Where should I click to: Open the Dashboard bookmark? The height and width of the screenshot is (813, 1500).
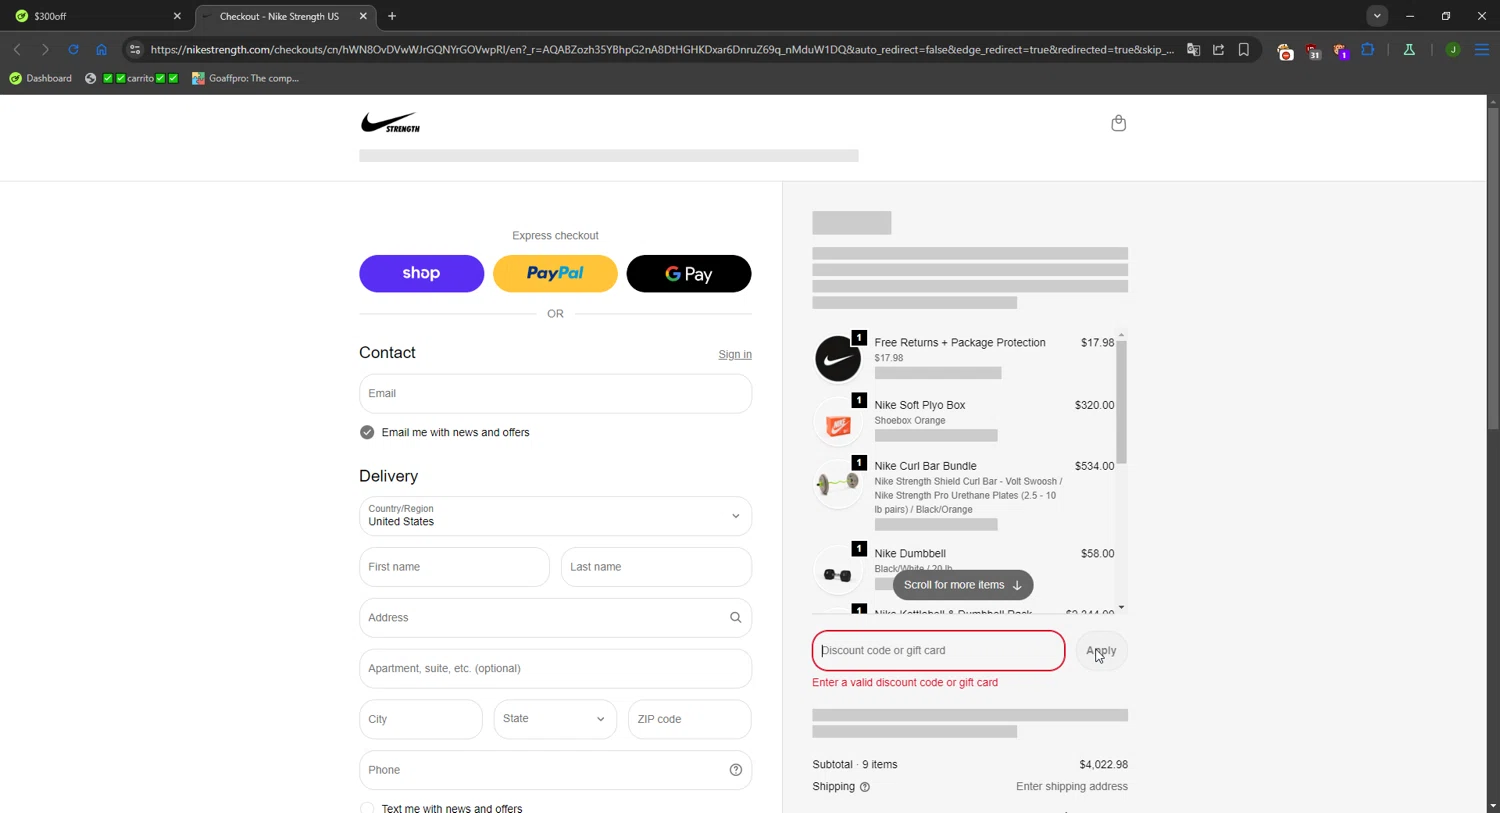41,78
